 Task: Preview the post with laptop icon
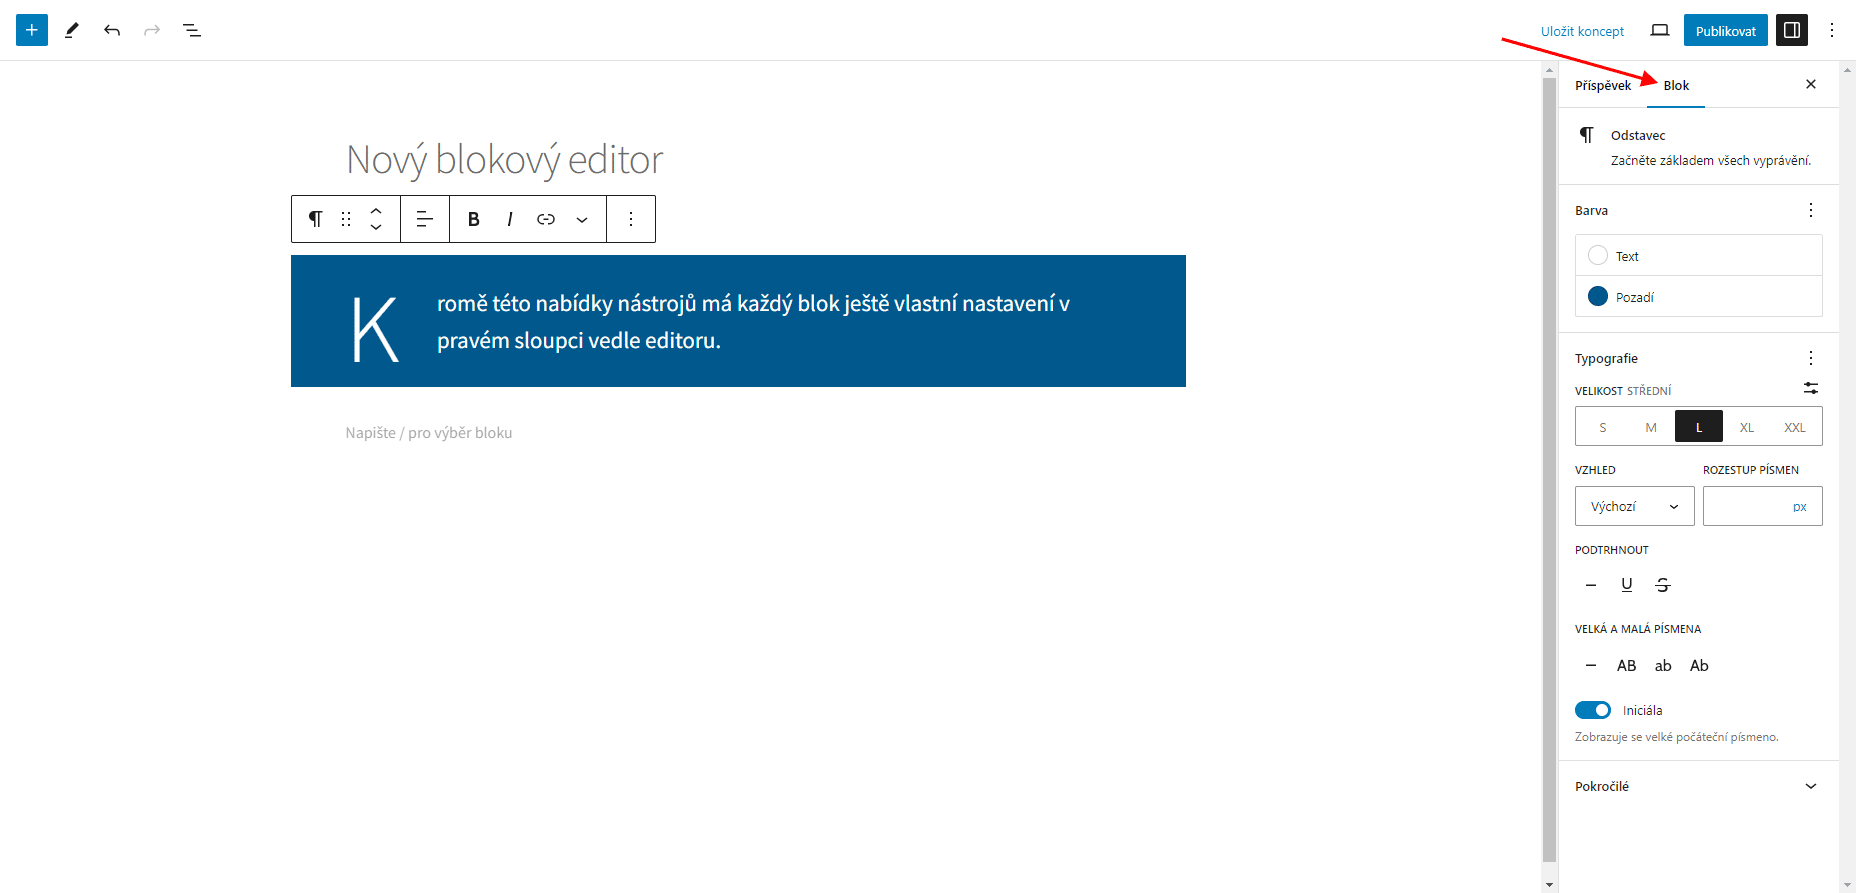(x=1660, y=30)
